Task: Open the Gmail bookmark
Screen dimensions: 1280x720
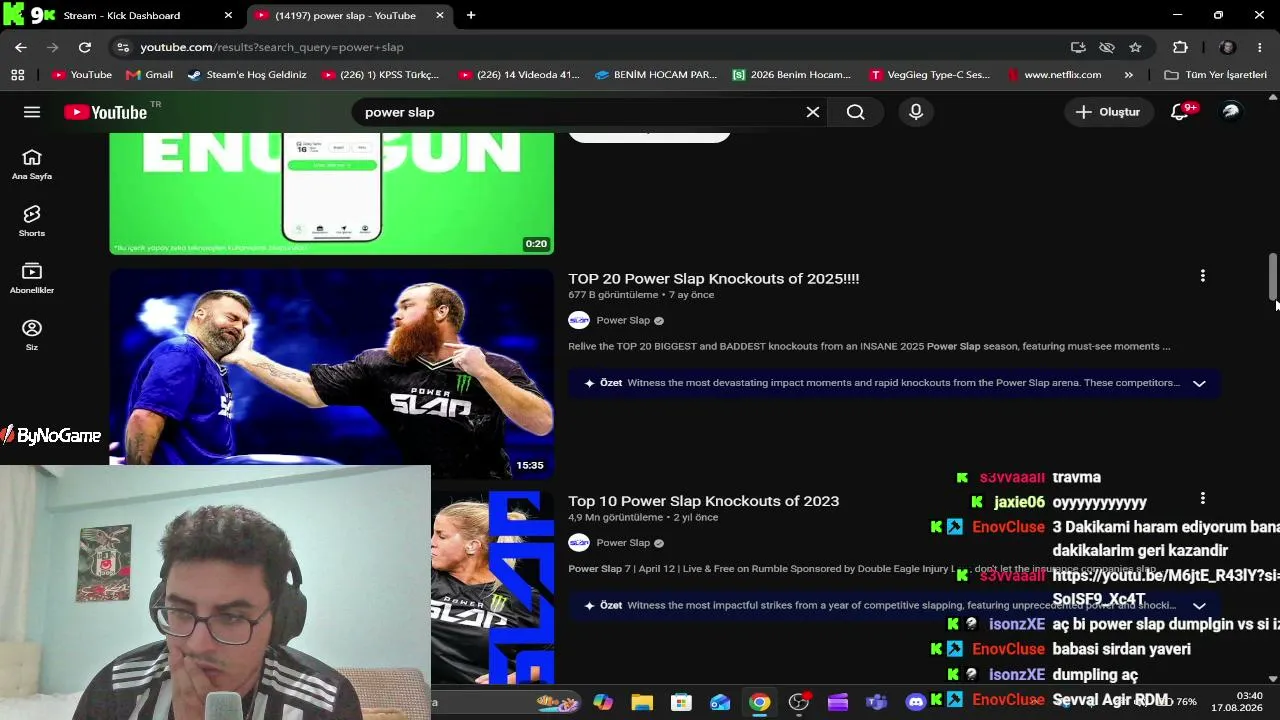Action: tap(150, 75)
